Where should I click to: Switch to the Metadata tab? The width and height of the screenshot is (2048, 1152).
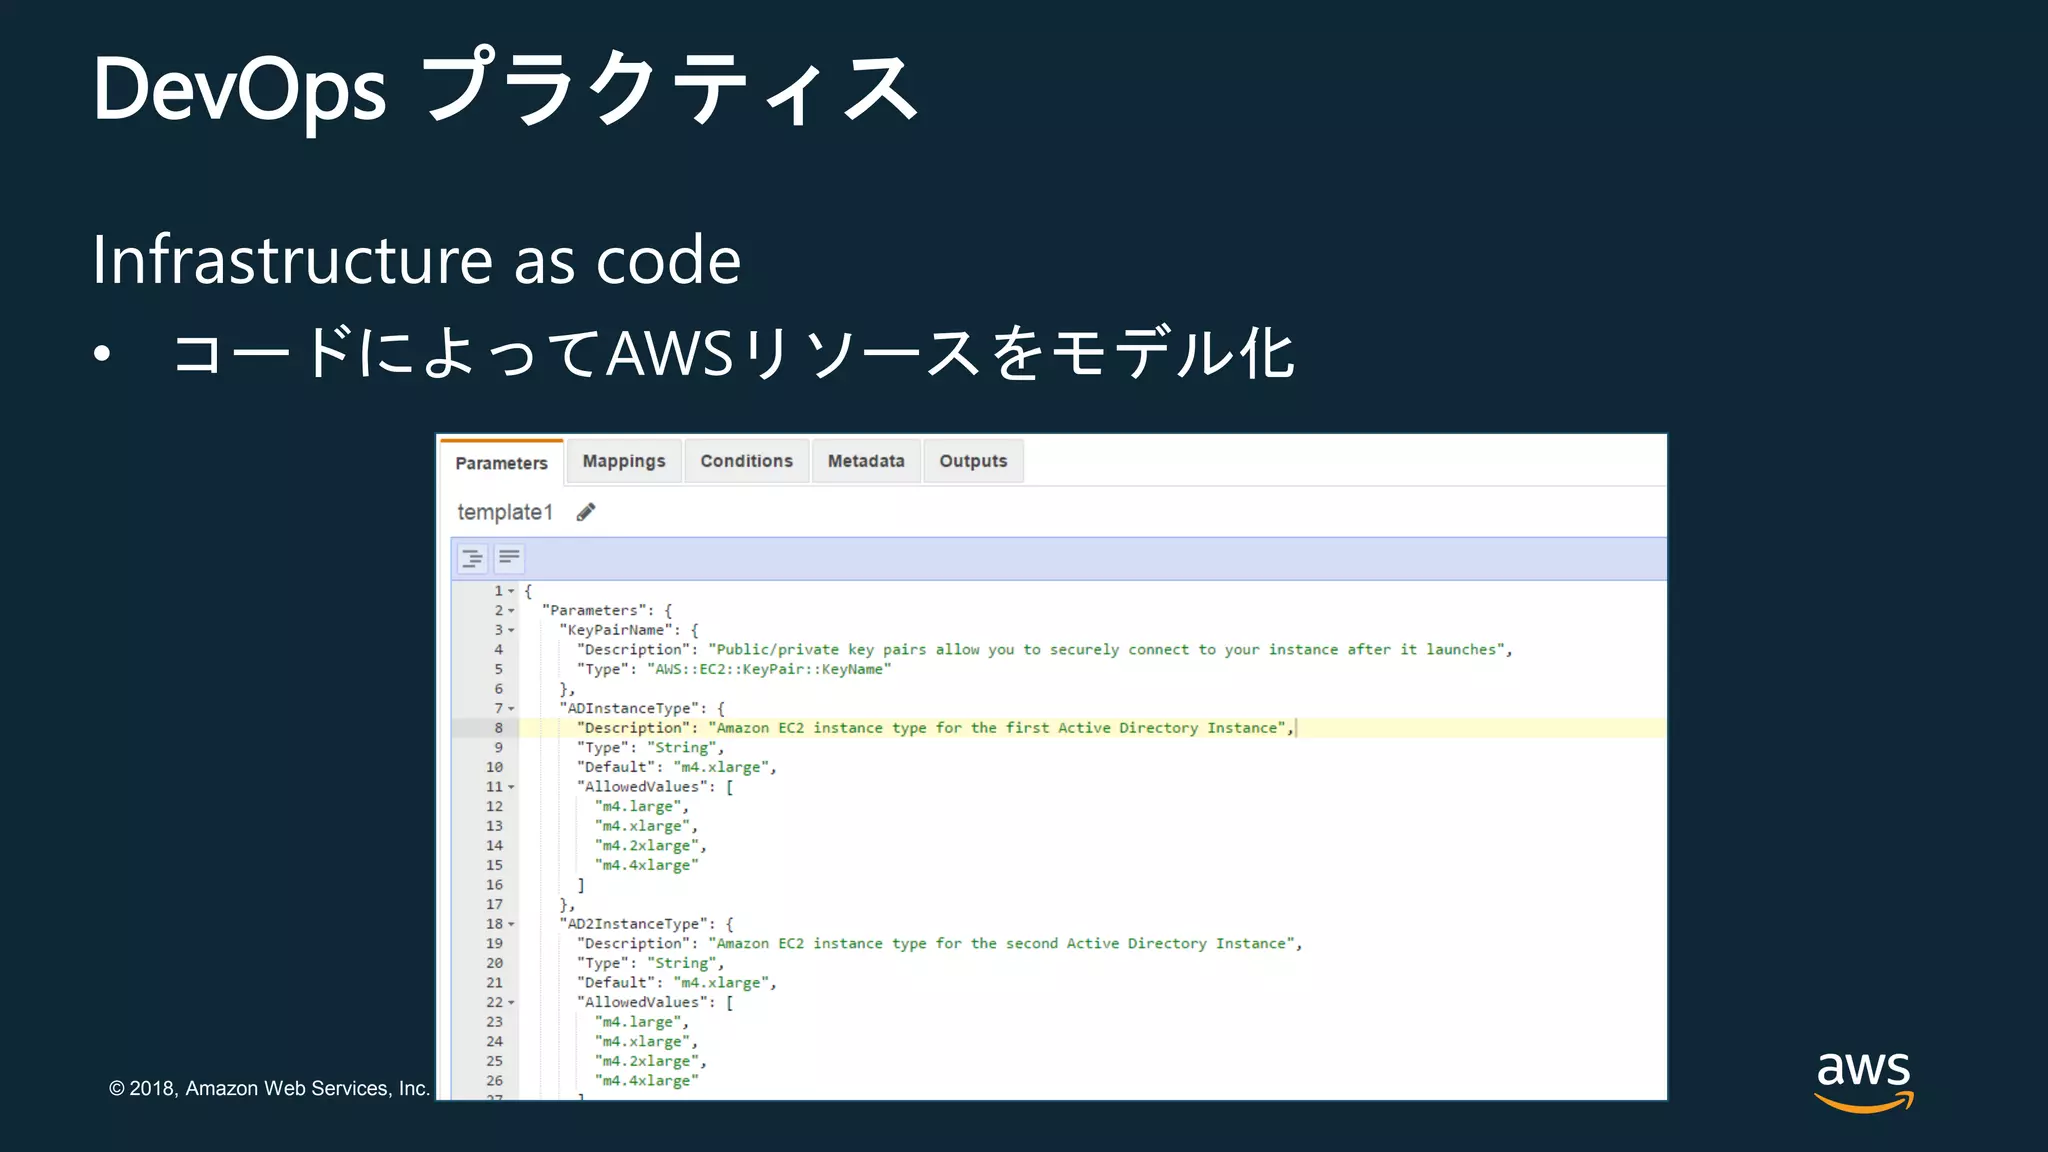[x=866, y=461]
